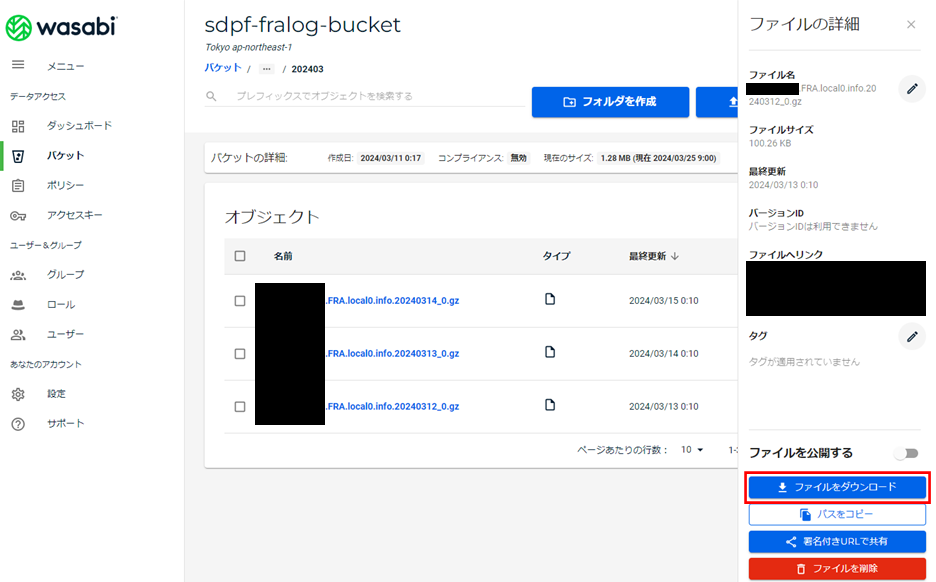
Task: Toggle the hamburger menu icon
Action: point(18,64)
